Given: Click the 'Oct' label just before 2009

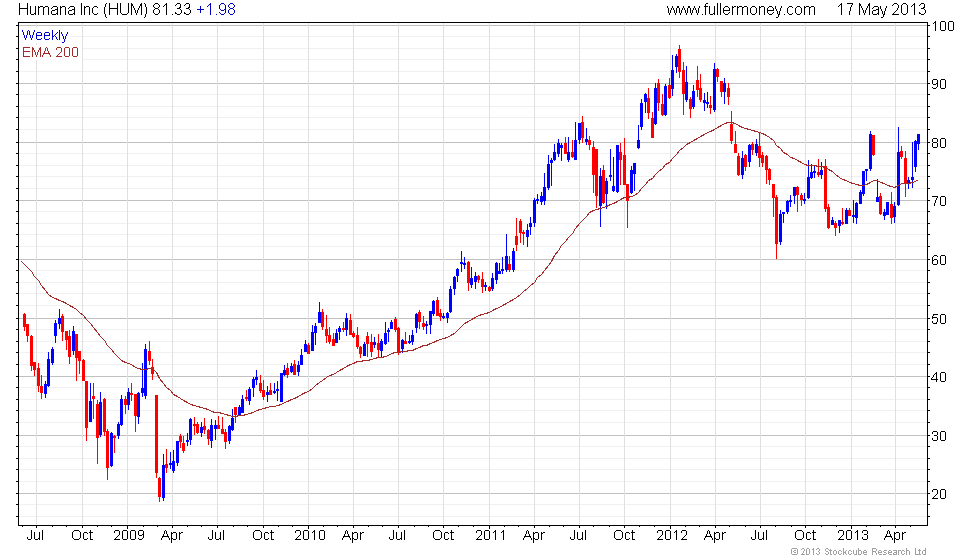Looking at the screenshot, I should click(x=82, y=536).
